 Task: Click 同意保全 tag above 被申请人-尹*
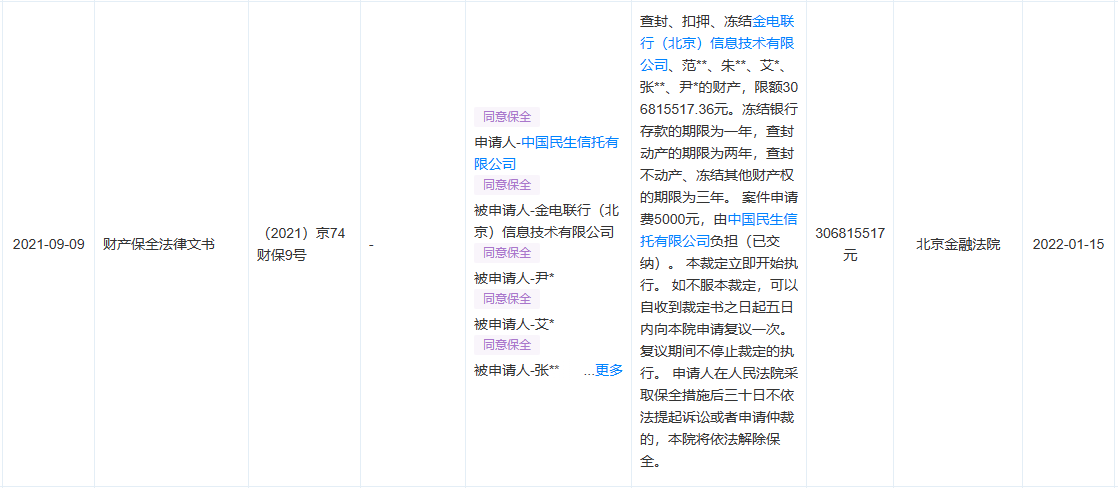507,253
